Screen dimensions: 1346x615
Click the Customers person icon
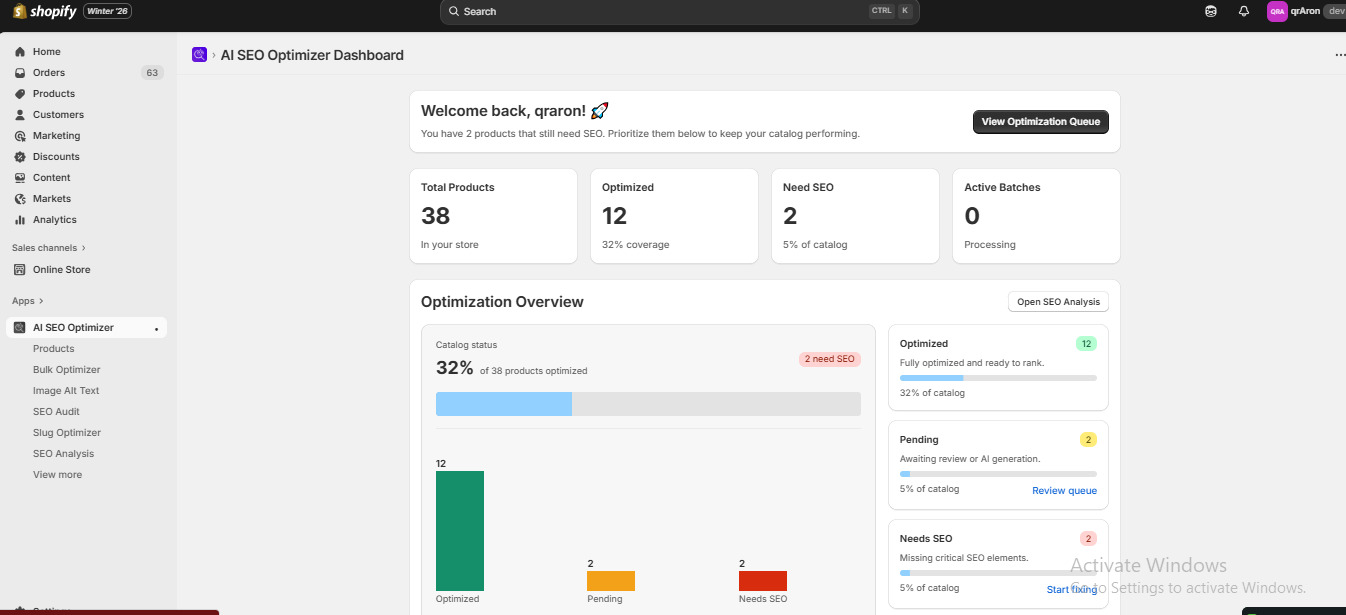20,115
